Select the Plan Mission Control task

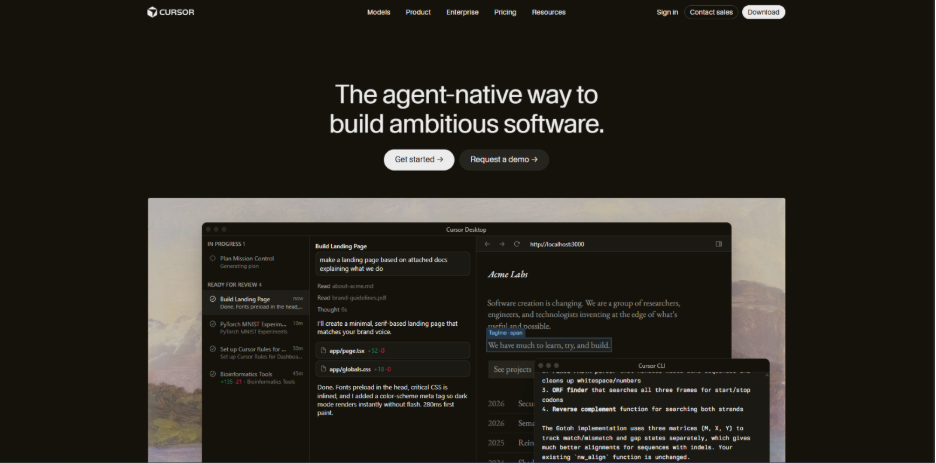(x=255, y=262)
